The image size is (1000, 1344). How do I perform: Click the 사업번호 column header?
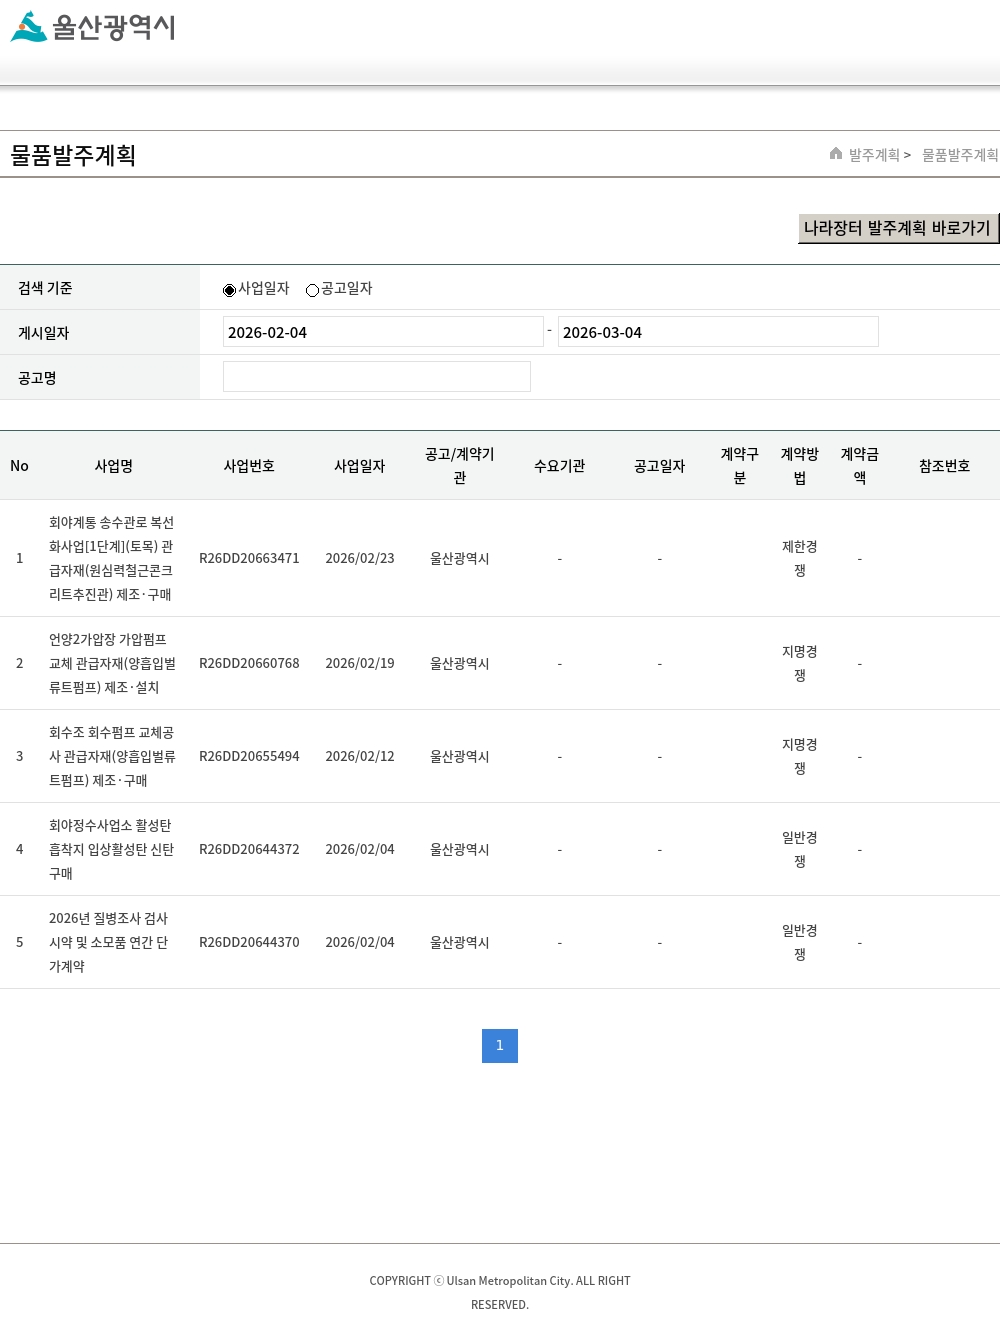249,466
